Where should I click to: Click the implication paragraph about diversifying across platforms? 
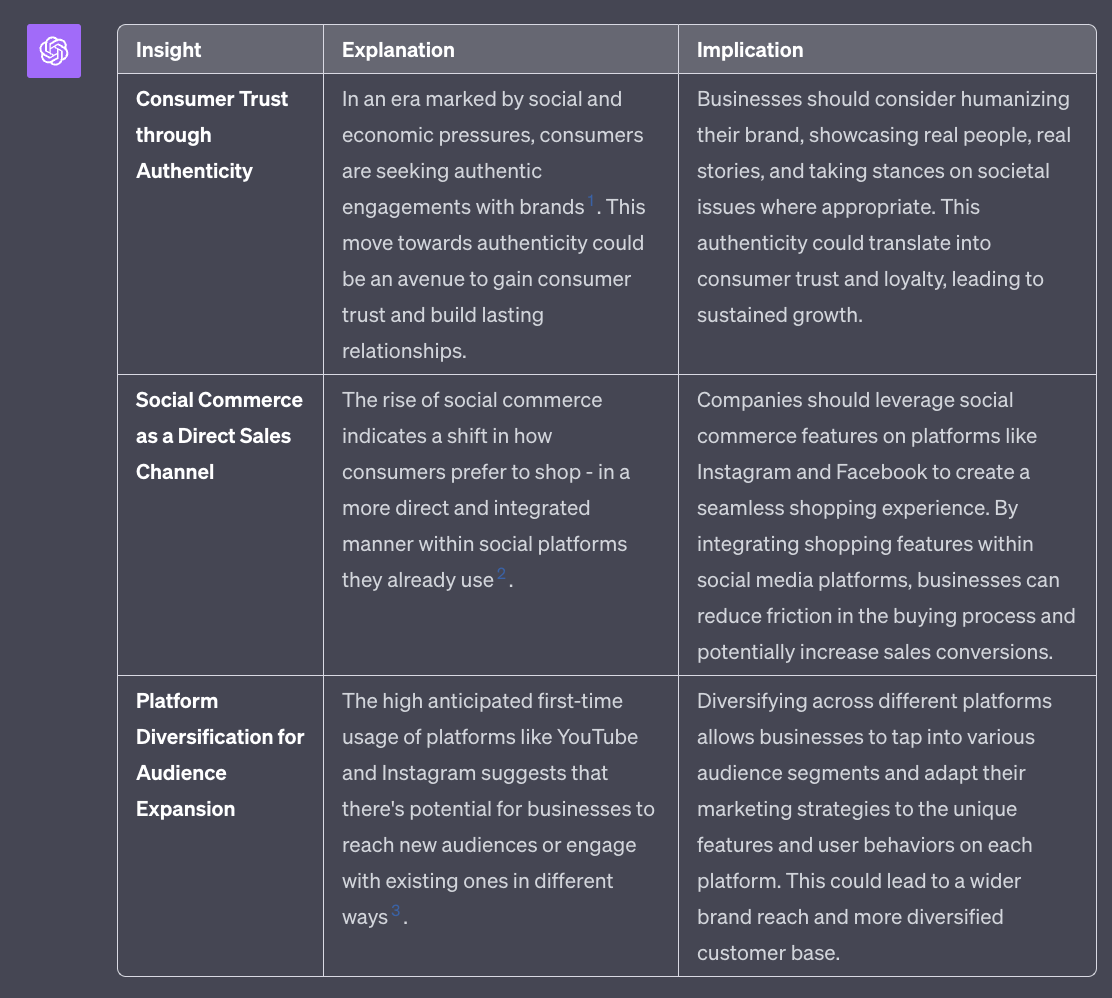pos(874,827)
